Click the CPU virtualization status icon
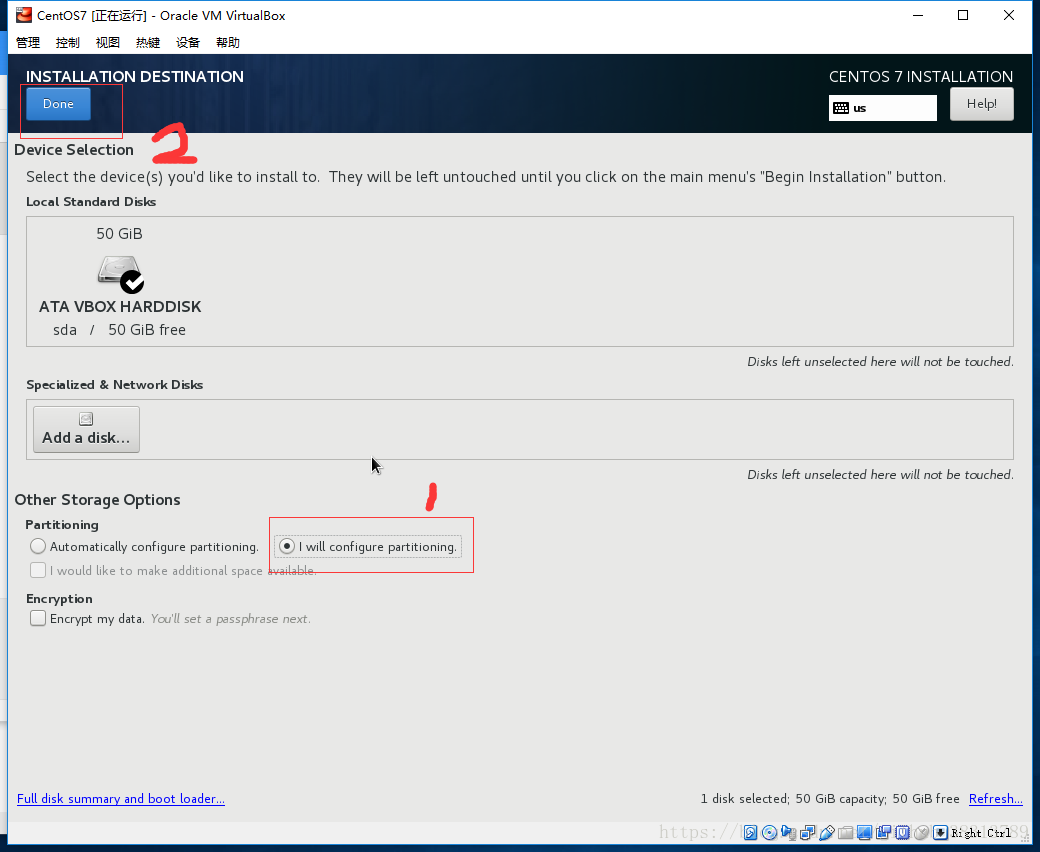This screenshot has height=852, width=1040. (903, 832)
